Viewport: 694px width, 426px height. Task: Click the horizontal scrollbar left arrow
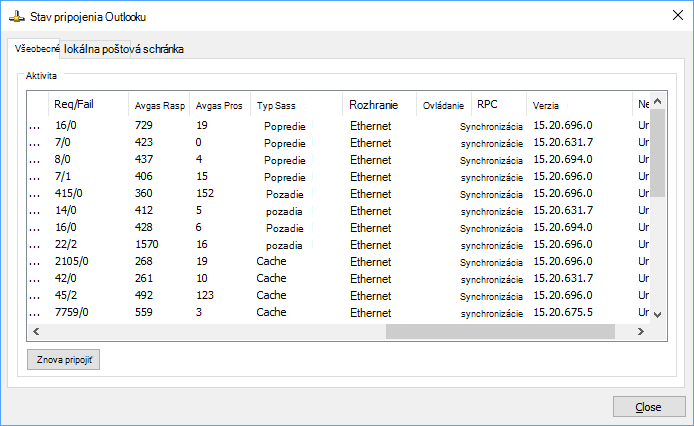(36, 331)
